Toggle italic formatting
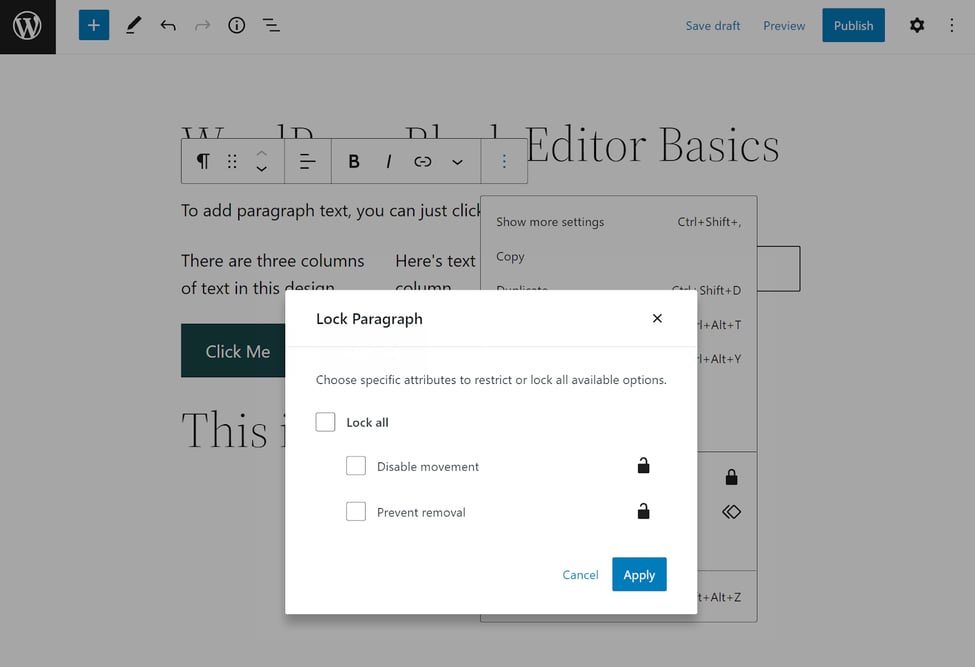Viewport: 975px width, 667px height. pyautogui.click(x=389, y=162)
